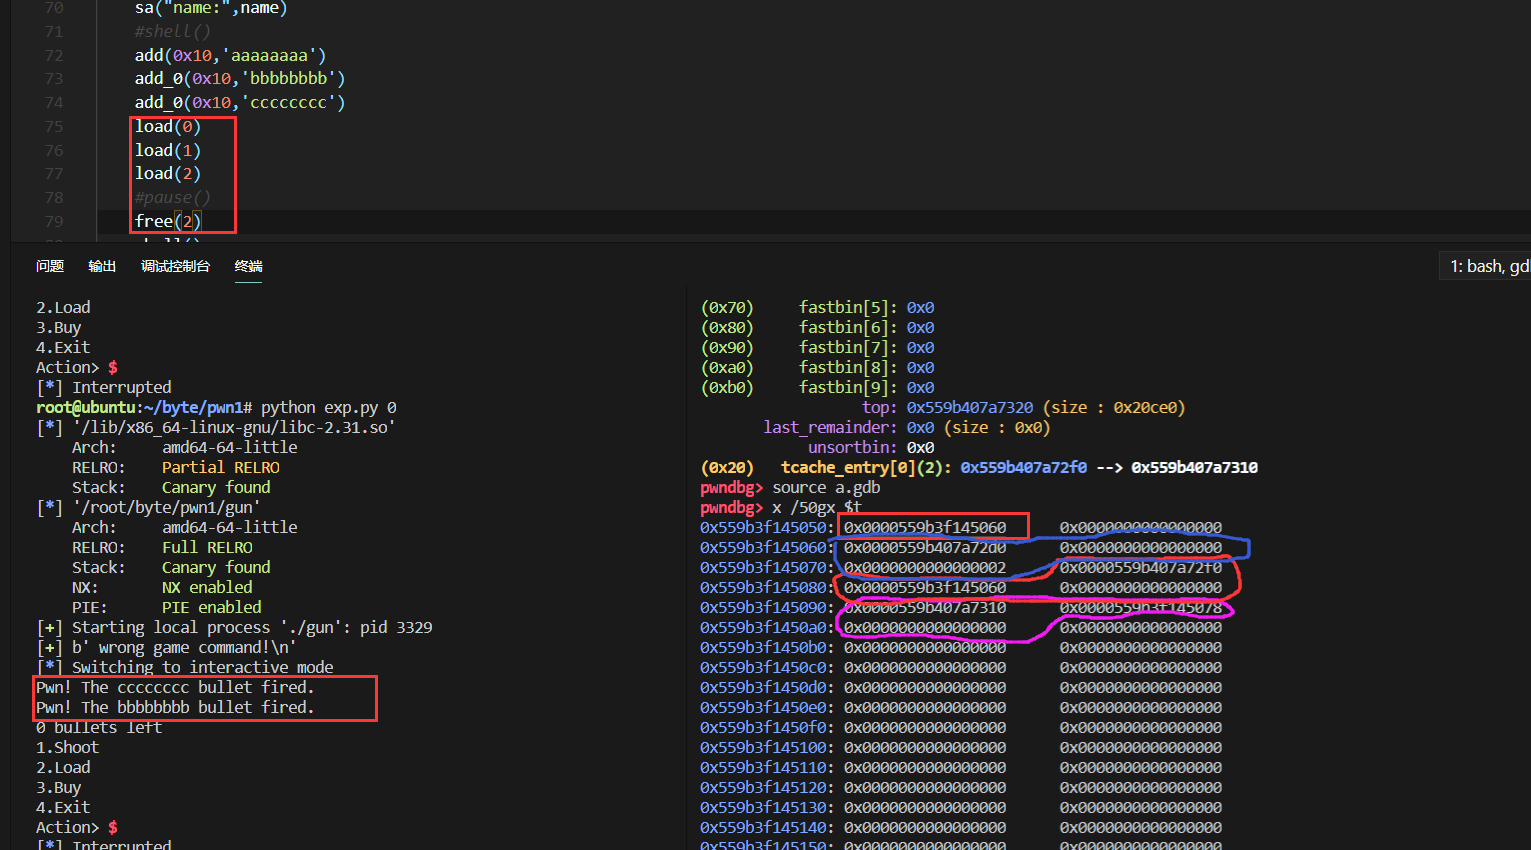Viewport: 1531px width, 850px height.
Task: Click the libc-2.31.so path in terminal output
Action: 233,427
